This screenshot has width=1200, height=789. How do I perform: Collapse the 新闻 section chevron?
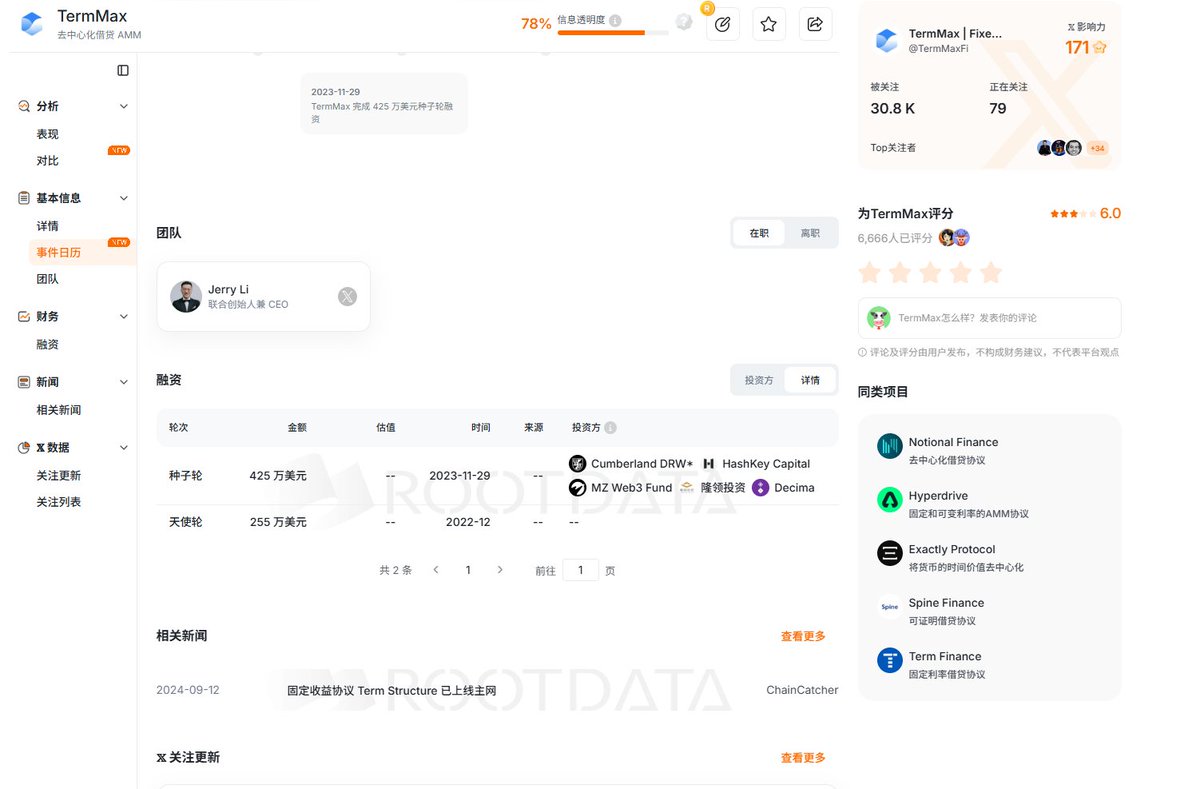[124, 381]
